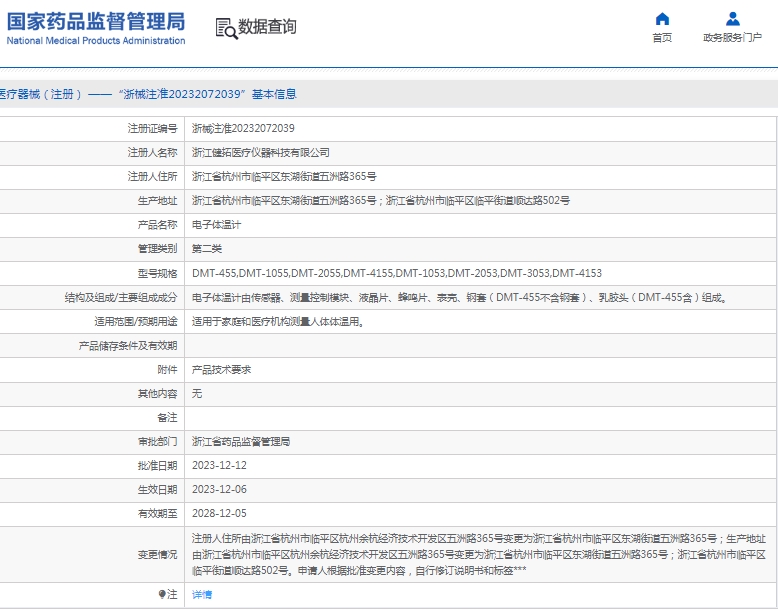Click the 结构及组成 composition description
This screenshot has height=614, width=778.
coord(459,297)
